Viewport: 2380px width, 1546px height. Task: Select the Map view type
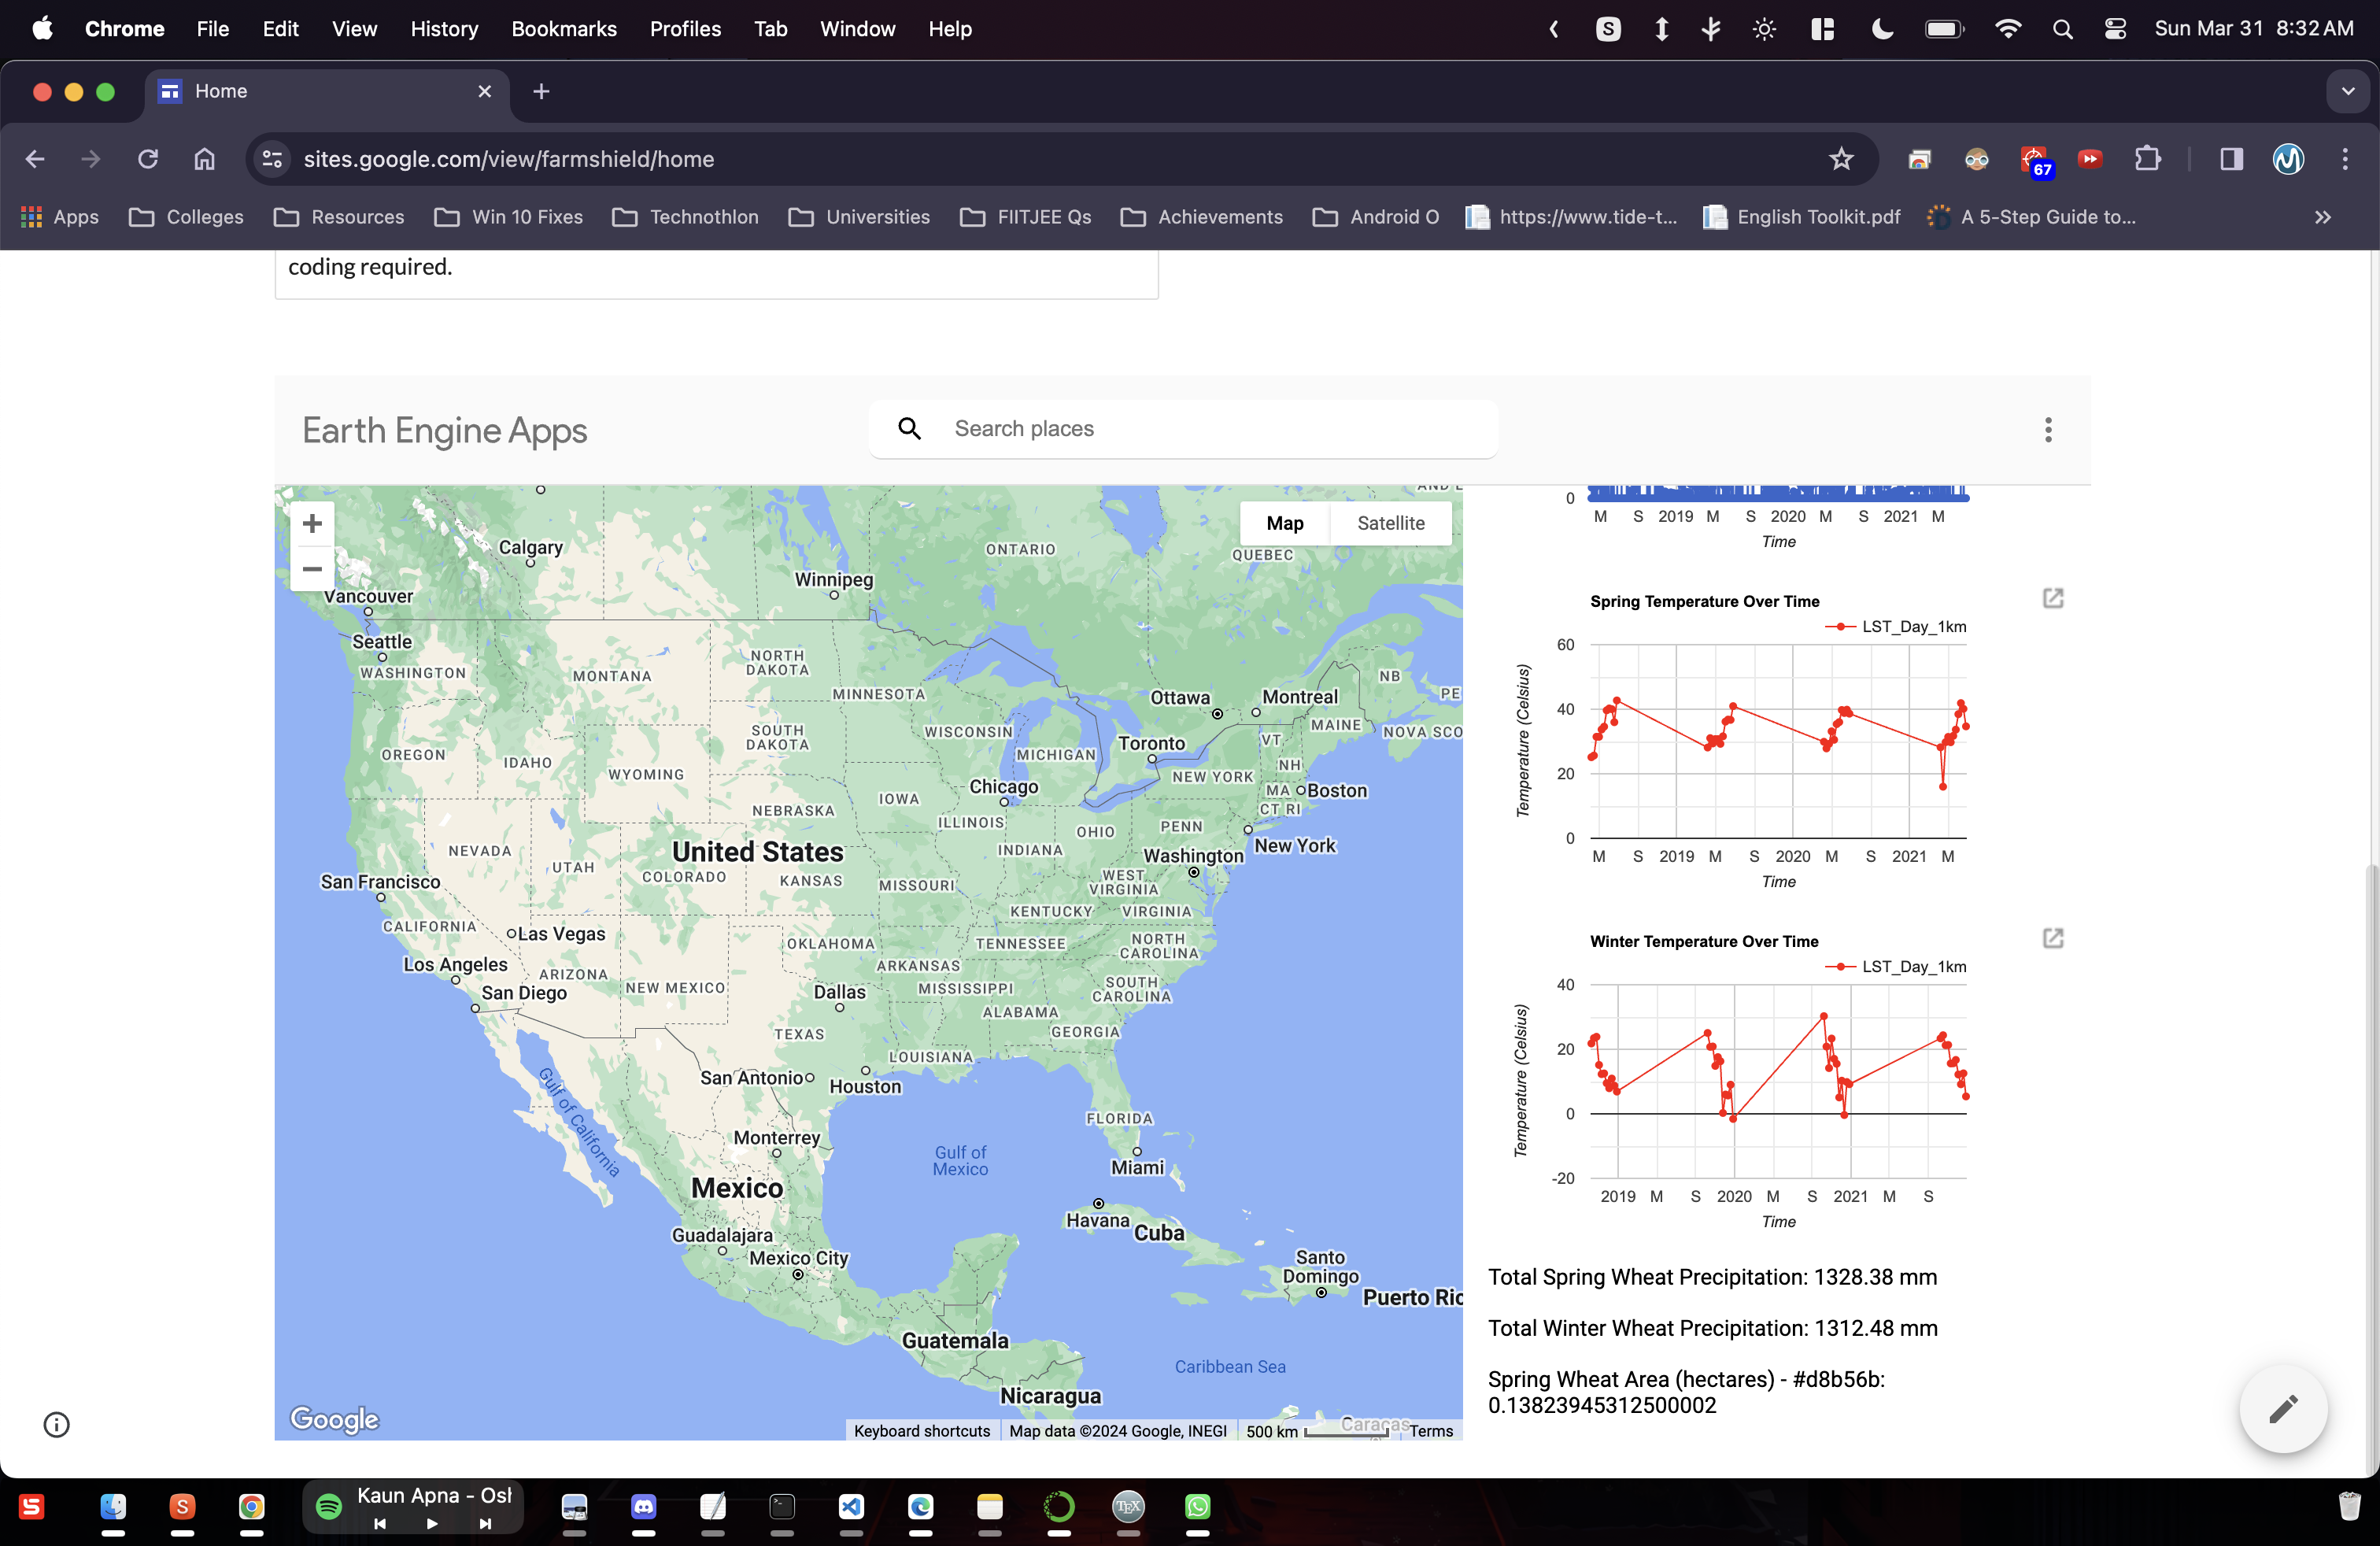click(x=1284, y=523)
